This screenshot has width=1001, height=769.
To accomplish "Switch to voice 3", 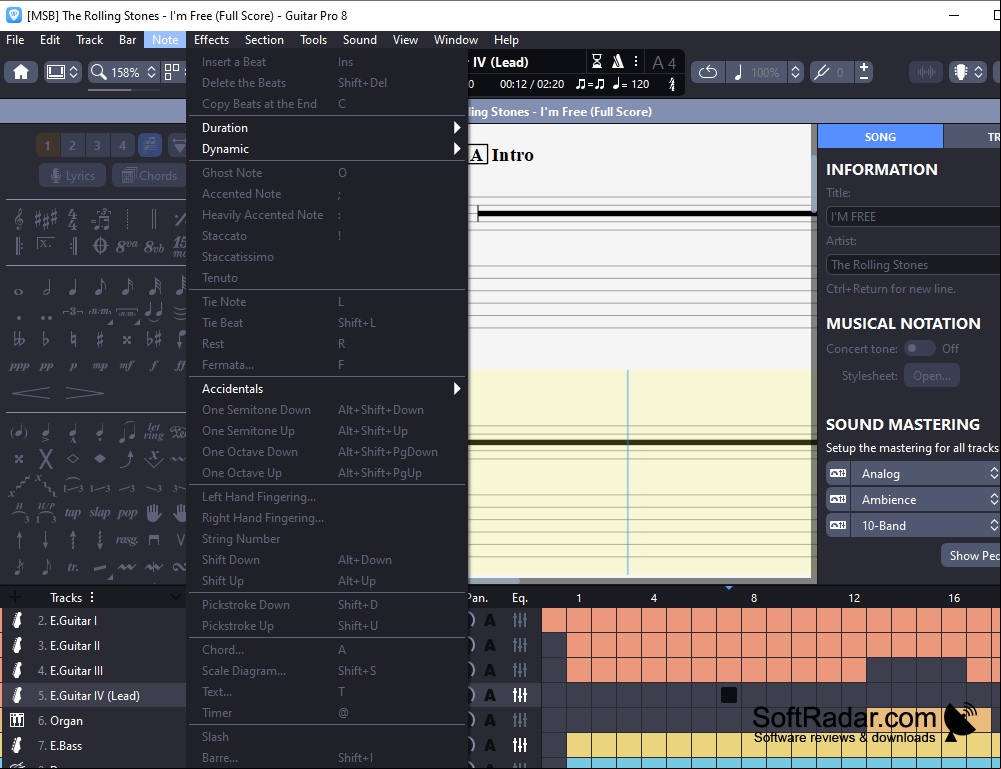I will coord(97,146).
